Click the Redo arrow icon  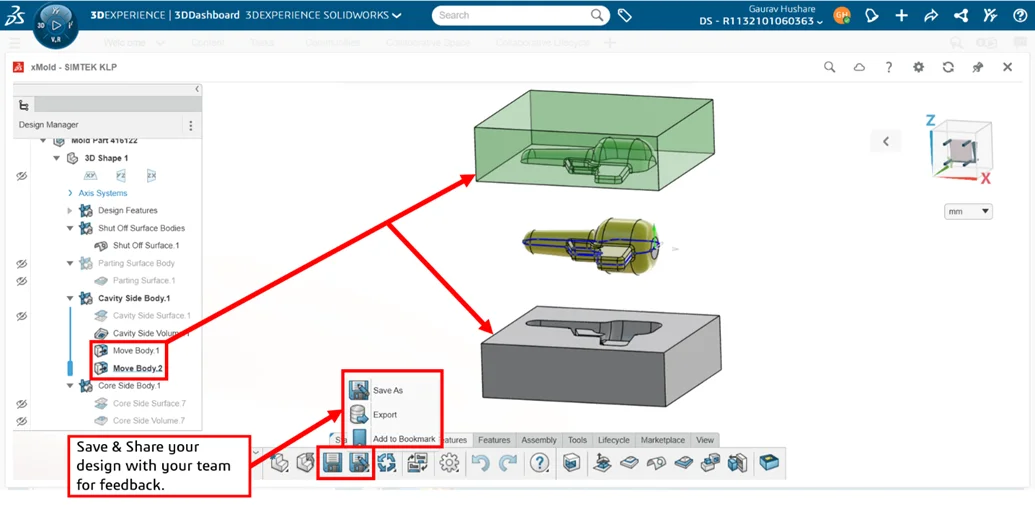pyautogui.click(x=507, y=463)
